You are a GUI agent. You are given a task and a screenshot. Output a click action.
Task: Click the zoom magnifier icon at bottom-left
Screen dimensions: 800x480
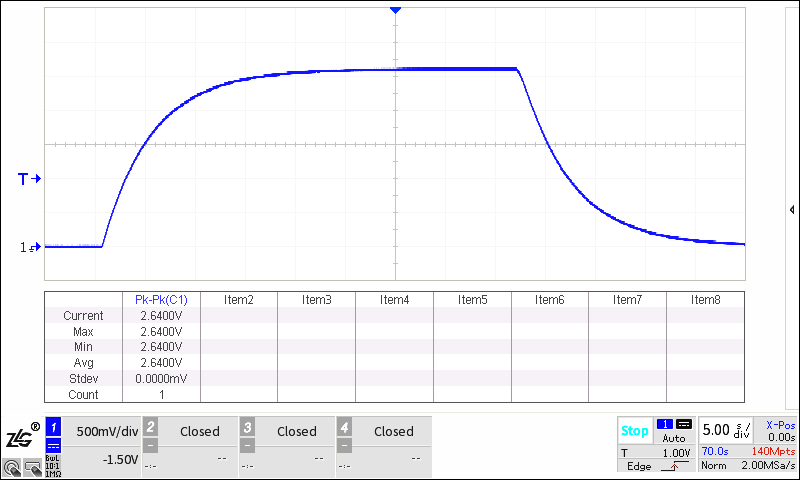coord(12,467)
